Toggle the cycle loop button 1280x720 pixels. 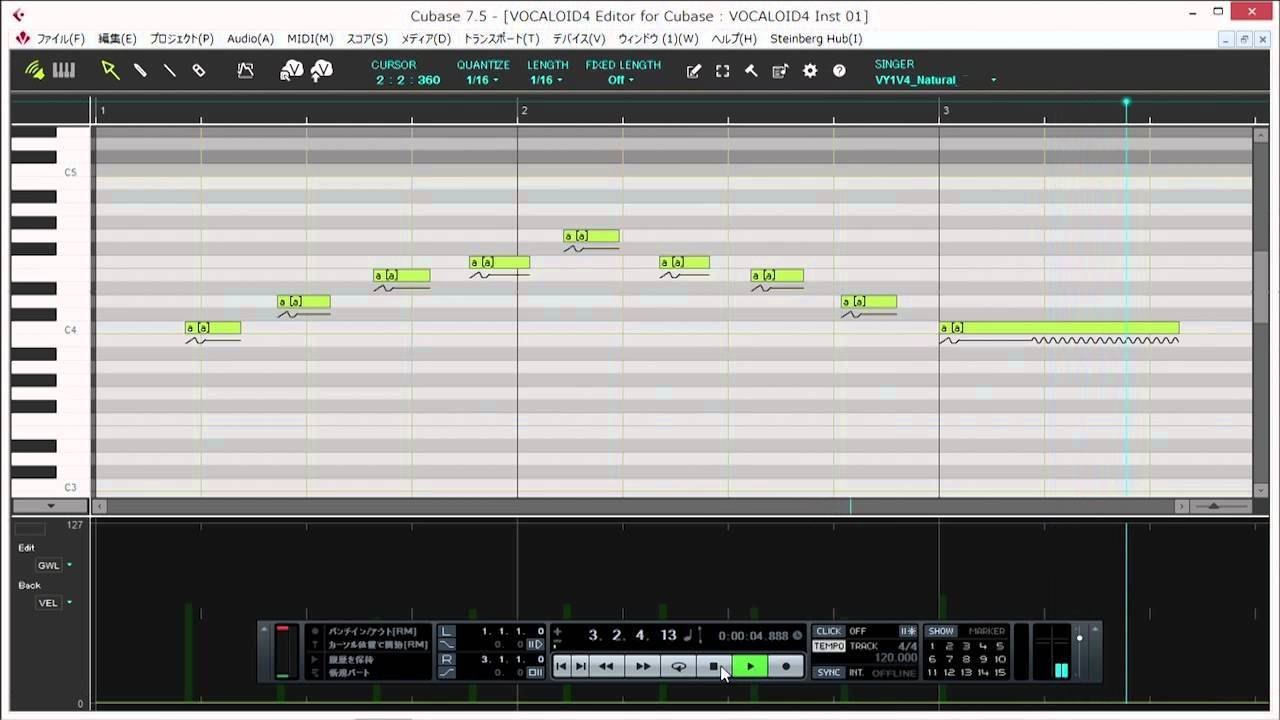click(679, 666)
